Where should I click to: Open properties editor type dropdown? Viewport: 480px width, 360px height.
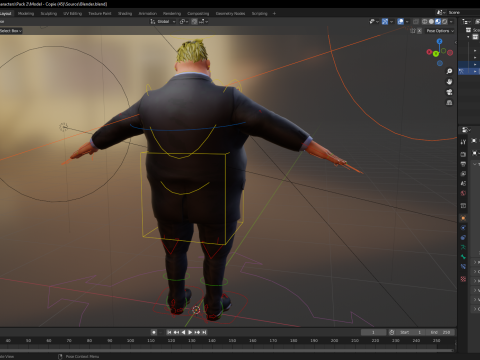466,129
